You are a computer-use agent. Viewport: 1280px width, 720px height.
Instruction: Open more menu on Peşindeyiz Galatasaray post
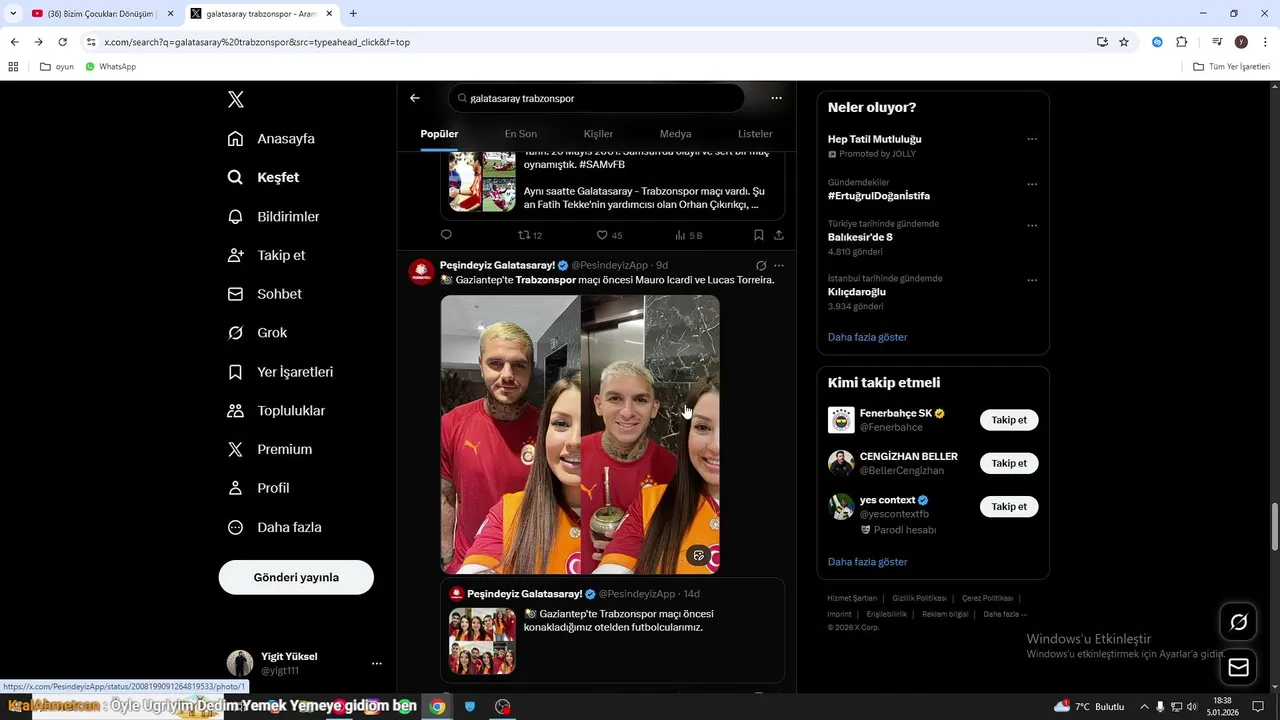pos(779,266)
